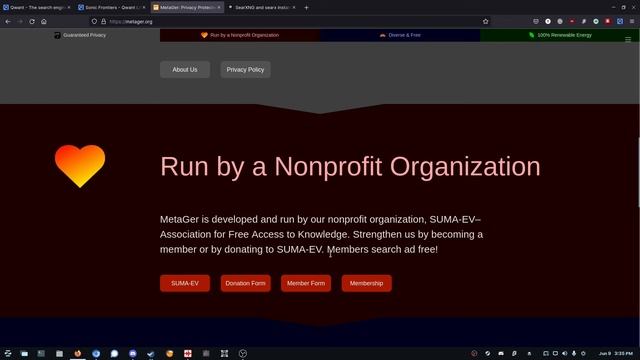Open the taskbar start menu launcher
Image resolution: width=640 pixels, height=360 pixels.
click(x=7, y=353)
